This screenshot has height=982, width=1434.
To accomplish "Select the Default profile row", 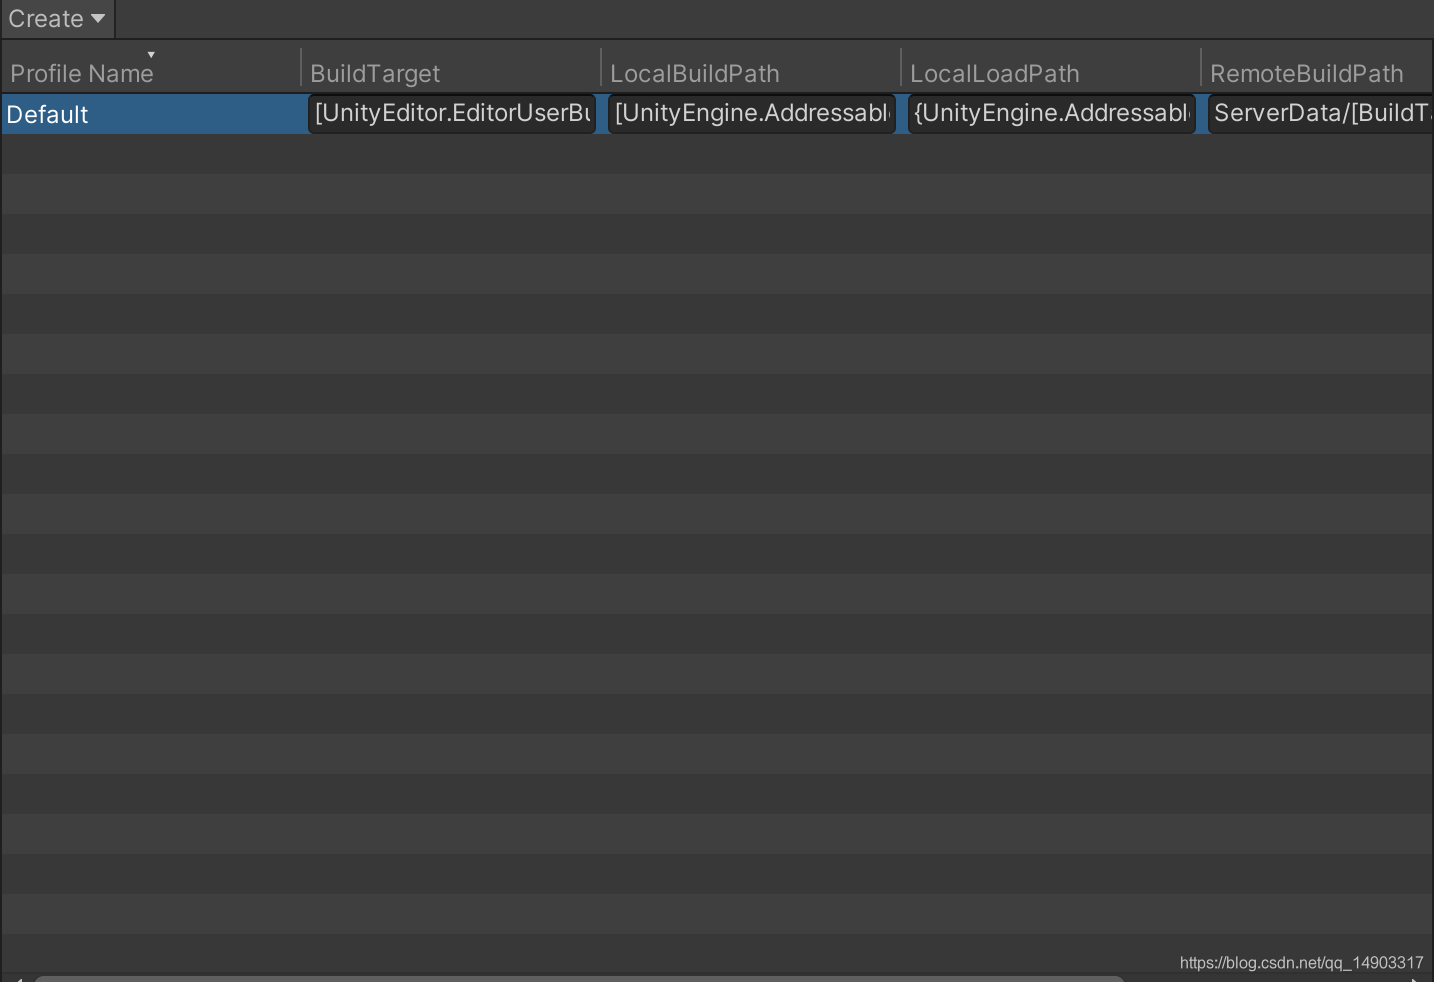I will tap(150, 114).
